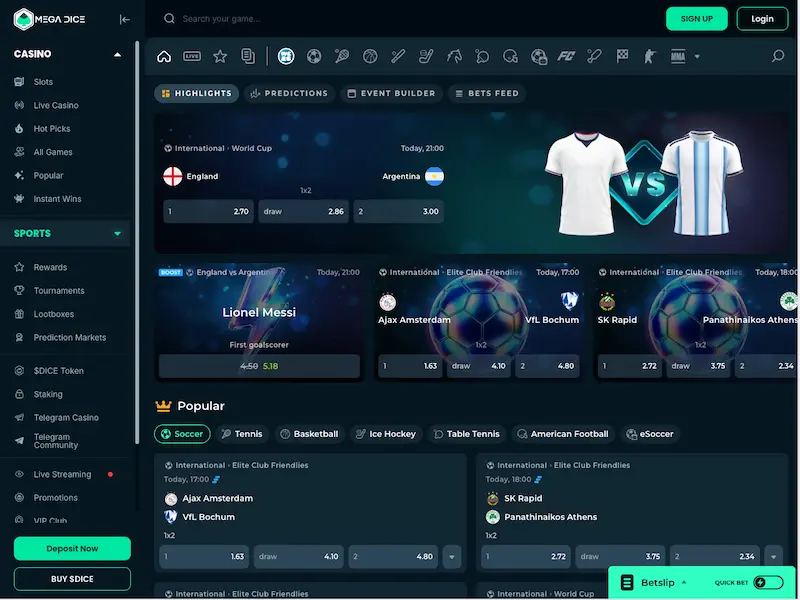Switch to the Predictions tab
The height and width of the screenshot is (600, 800).
point(289,93)
